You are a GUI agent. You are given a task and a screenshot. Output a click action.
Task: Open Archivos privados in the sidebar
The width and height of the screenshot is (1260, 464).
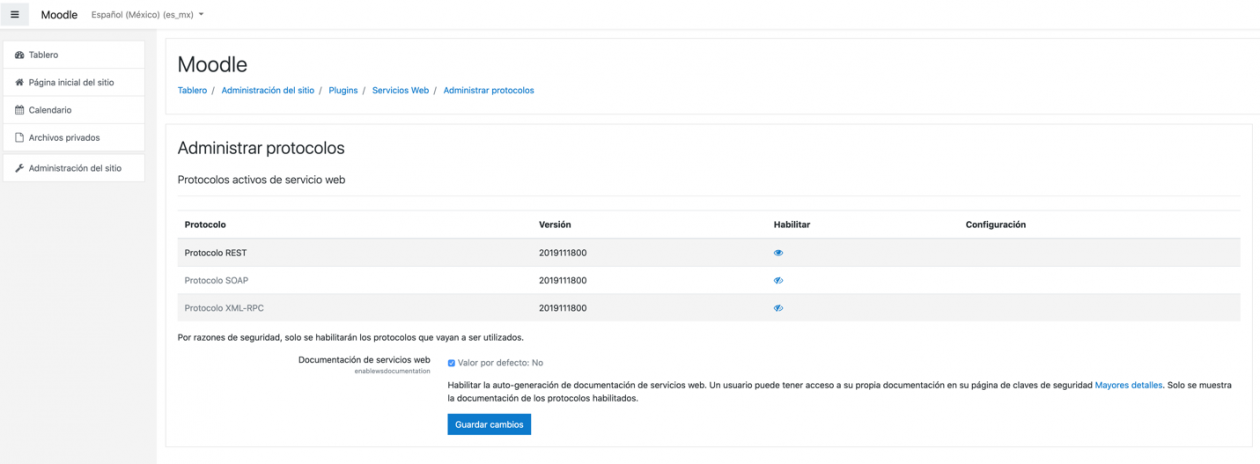click(x=74, y=138)
